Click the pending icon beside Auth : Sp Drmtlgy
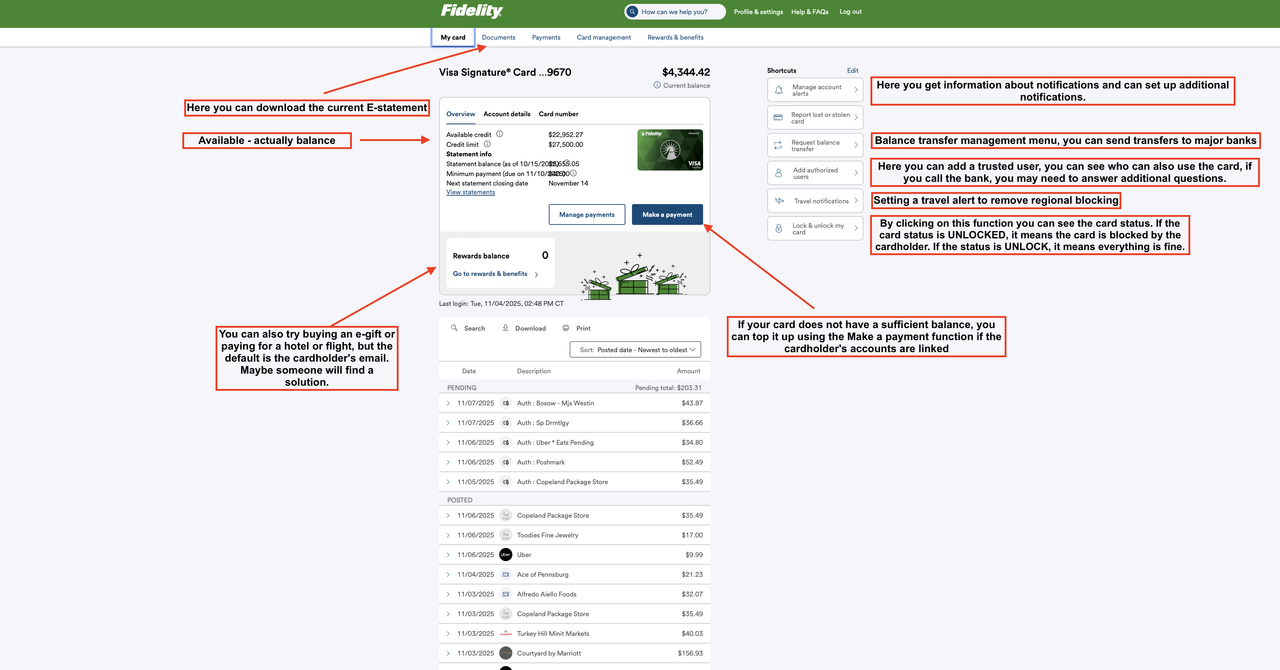Image resolution: width=1280 pixels, height=670 pixels. (506, 423)
